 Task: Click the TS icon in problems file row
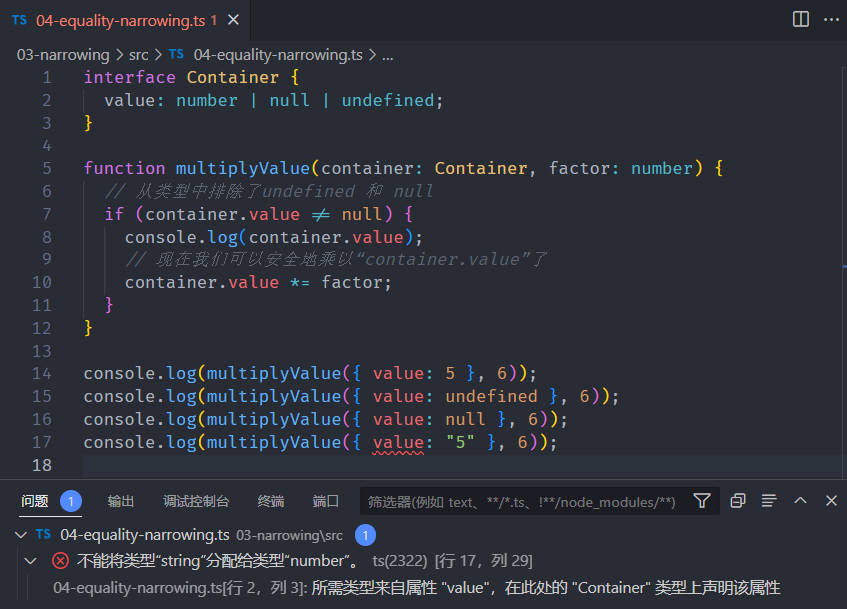pos(43,534)
